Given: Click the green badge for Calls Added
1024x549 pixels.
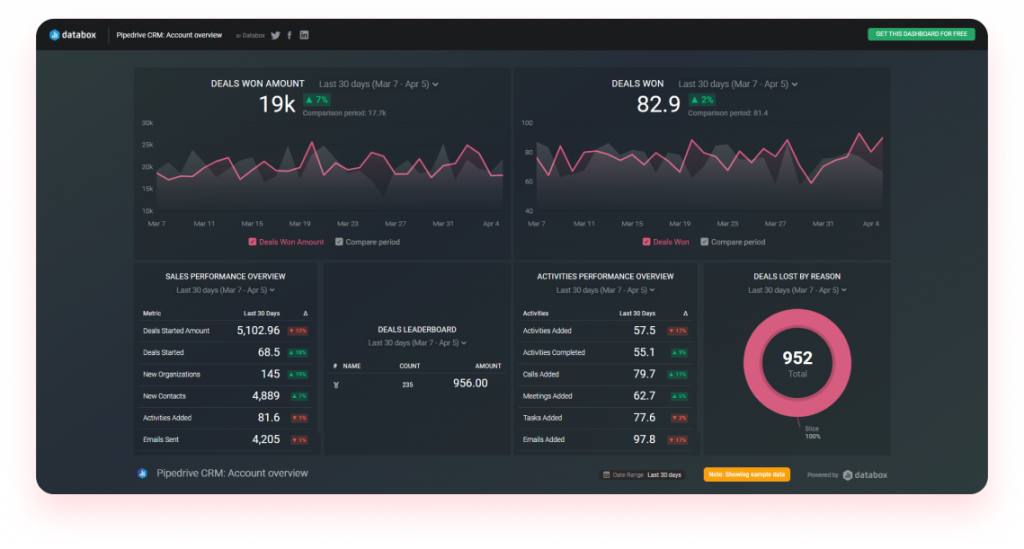Looking at the screenshot, I should point(677,375).
